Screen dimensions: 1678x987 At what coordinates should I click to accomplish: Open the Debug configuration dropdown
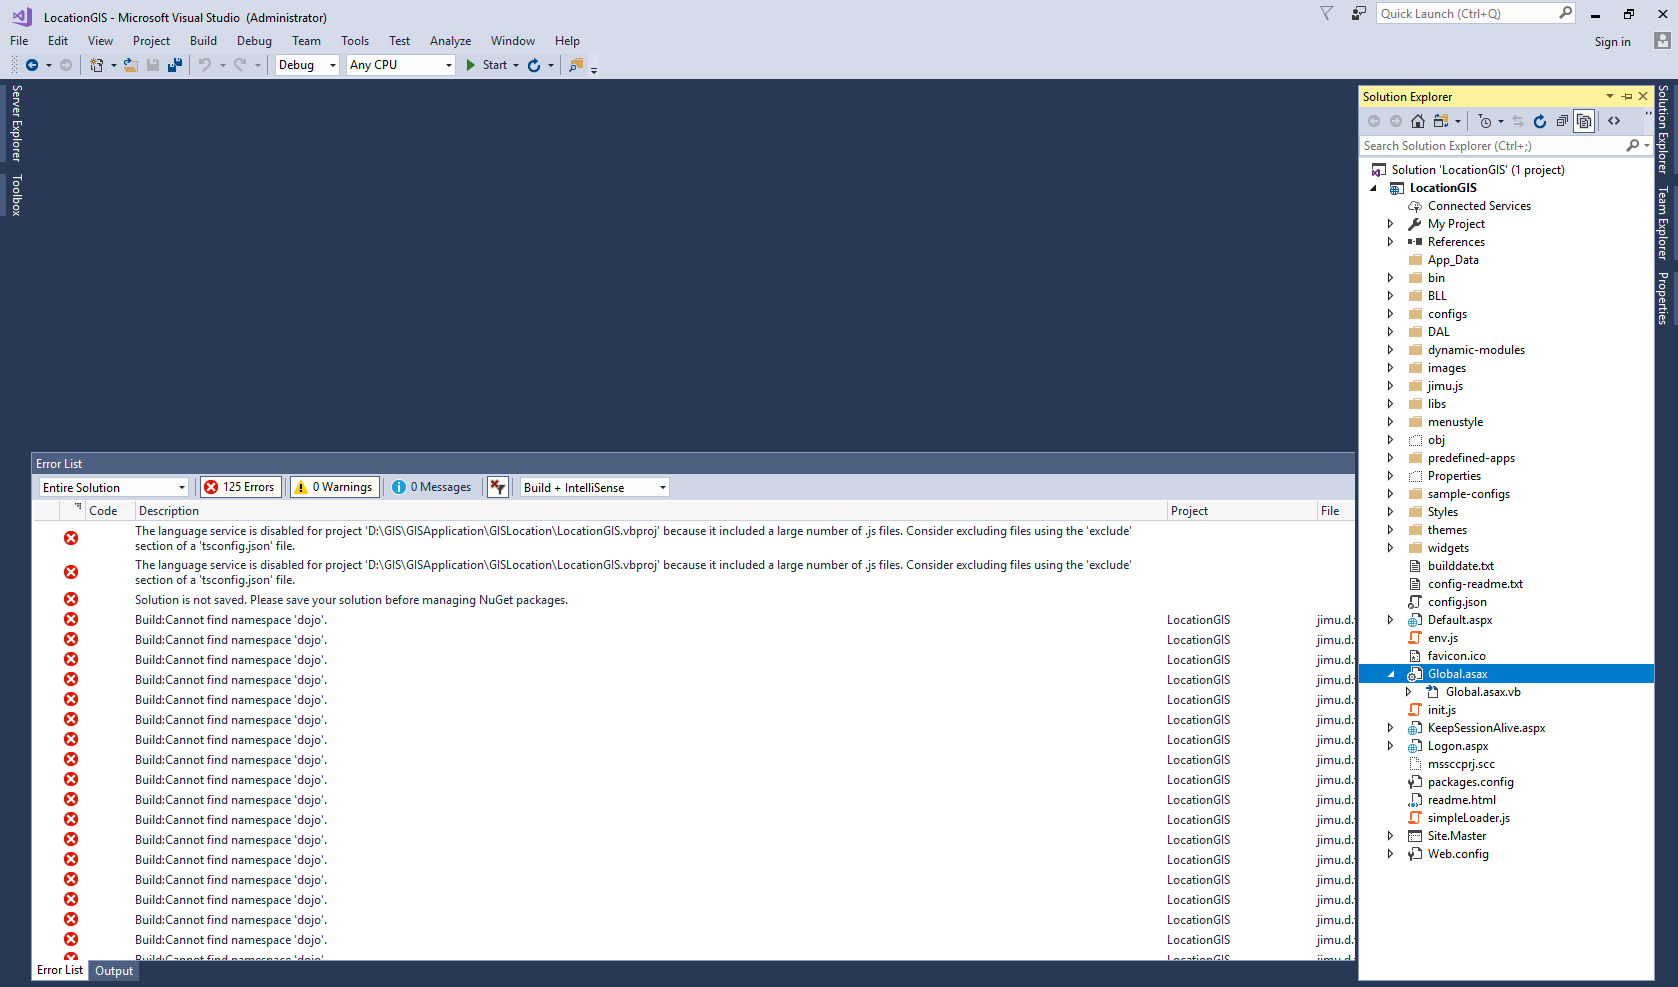(307, 65)
